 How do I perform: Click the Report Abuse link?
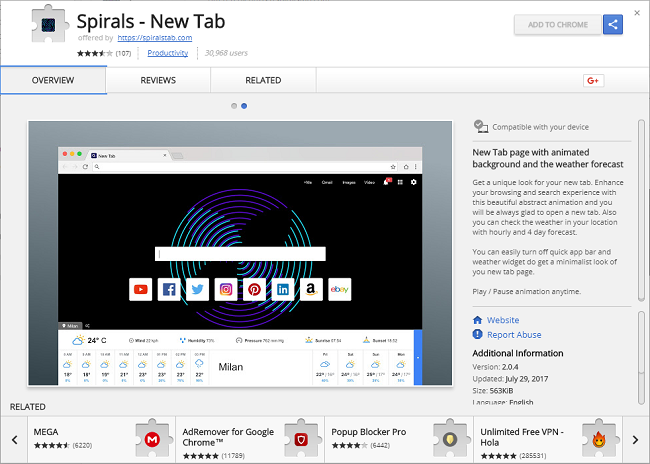(x=514, y=335)
